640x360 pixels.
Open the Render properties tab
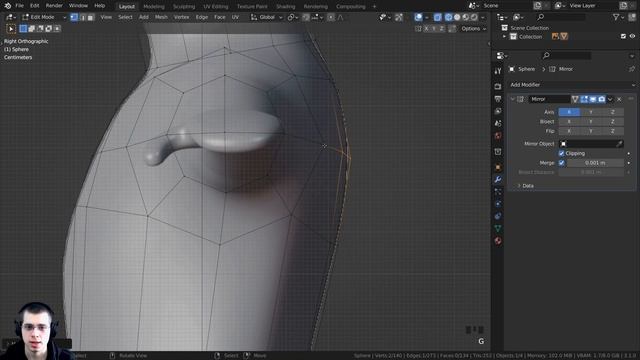[x=498, y=87]
